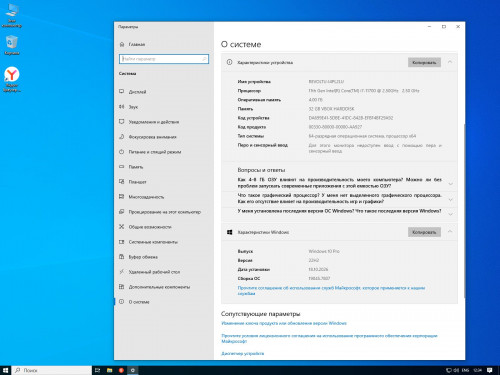Expand the графический процессор question chevron
The width and height of the screenshot is (500, 375).
(451, 199)
